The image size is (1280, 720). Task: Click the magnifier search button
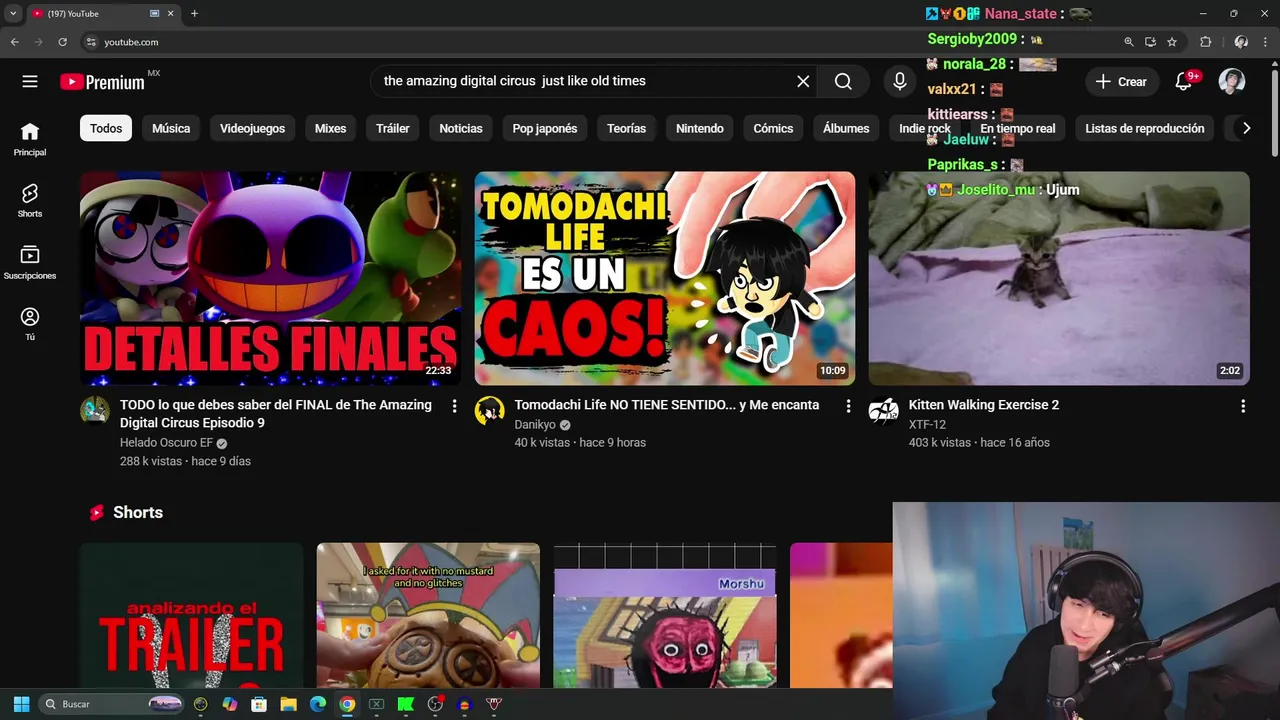(843, 82)
